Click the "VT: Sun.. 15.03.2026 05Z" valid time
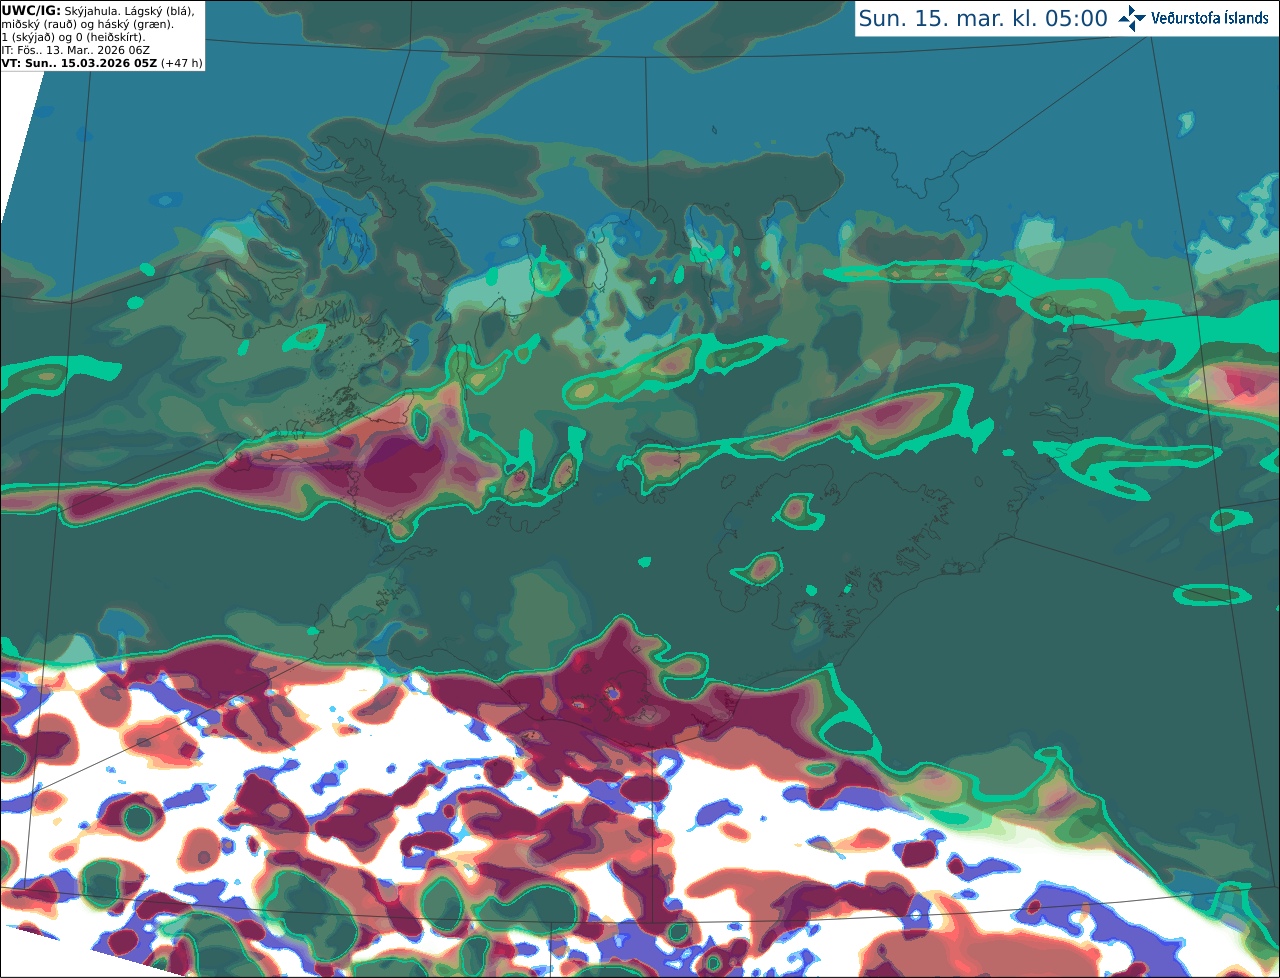Viewport: 1280px width, 978px height. click(x=79, y=63)
